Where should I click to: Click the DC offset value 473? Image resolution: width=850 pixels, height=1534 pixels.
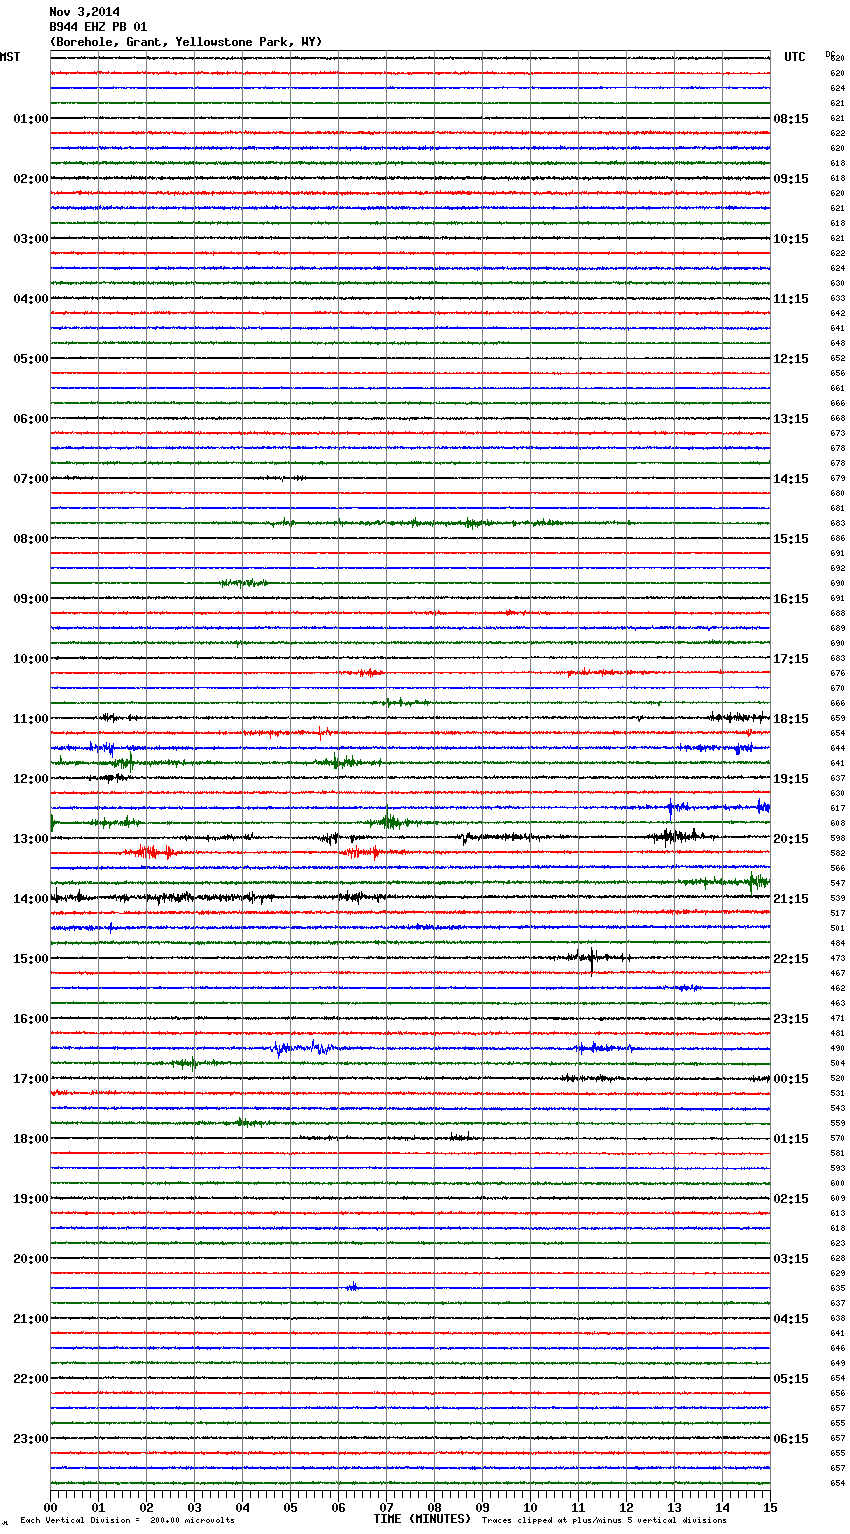[x=838, y=959]
